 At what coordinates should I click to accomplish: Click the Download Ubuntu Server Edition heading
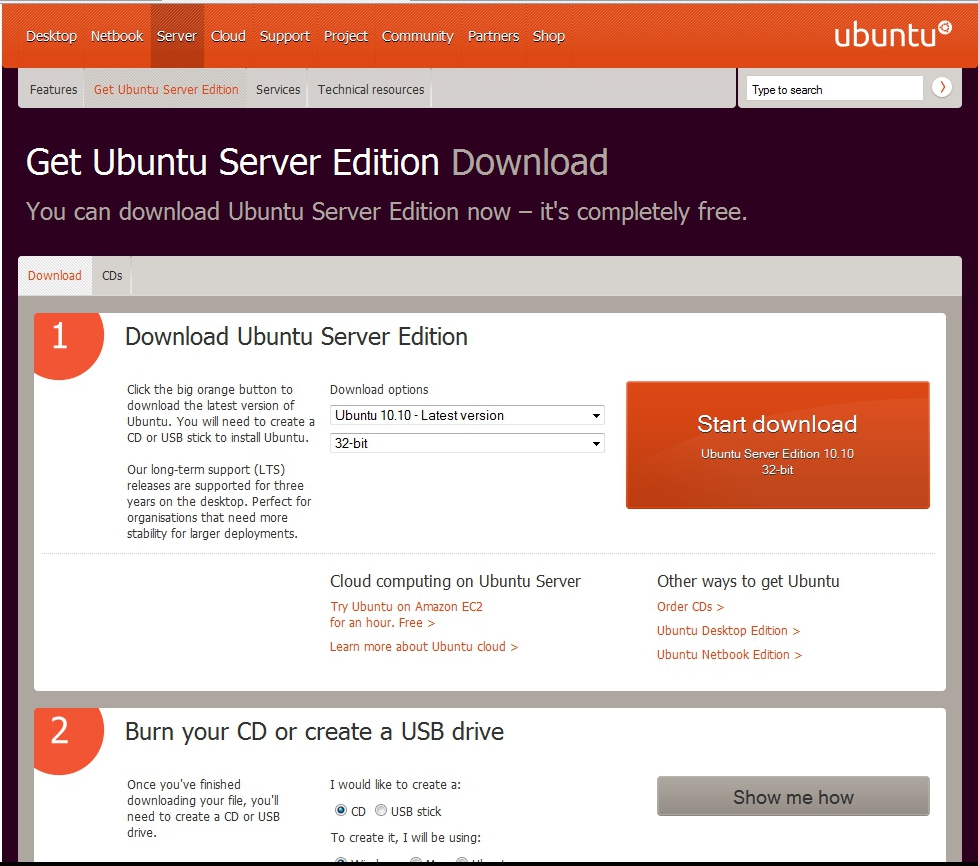296,337
